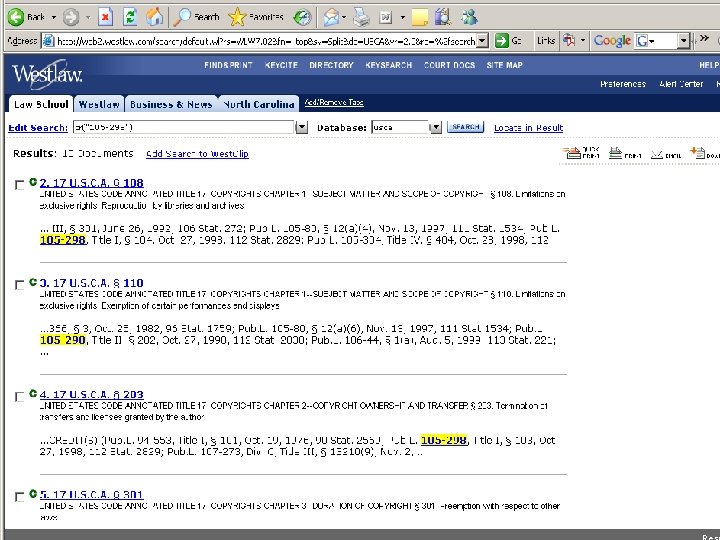This screenshot has height=540, width=720.
Task: Click the Add/Remove Tabs link
Action: [x=334, y=102]
